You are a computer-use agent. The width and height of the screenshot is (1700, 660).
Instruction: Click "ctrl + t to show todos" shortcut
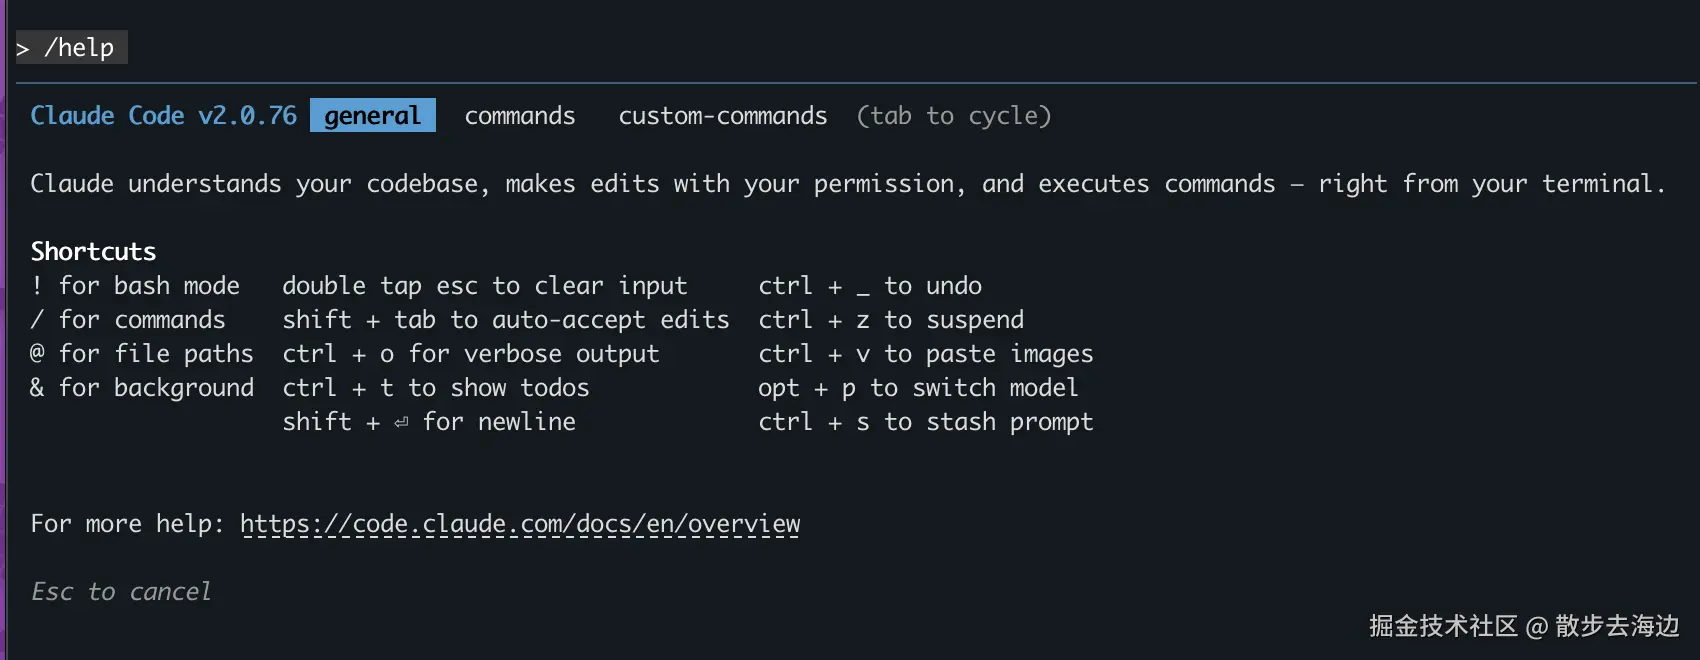435,388
